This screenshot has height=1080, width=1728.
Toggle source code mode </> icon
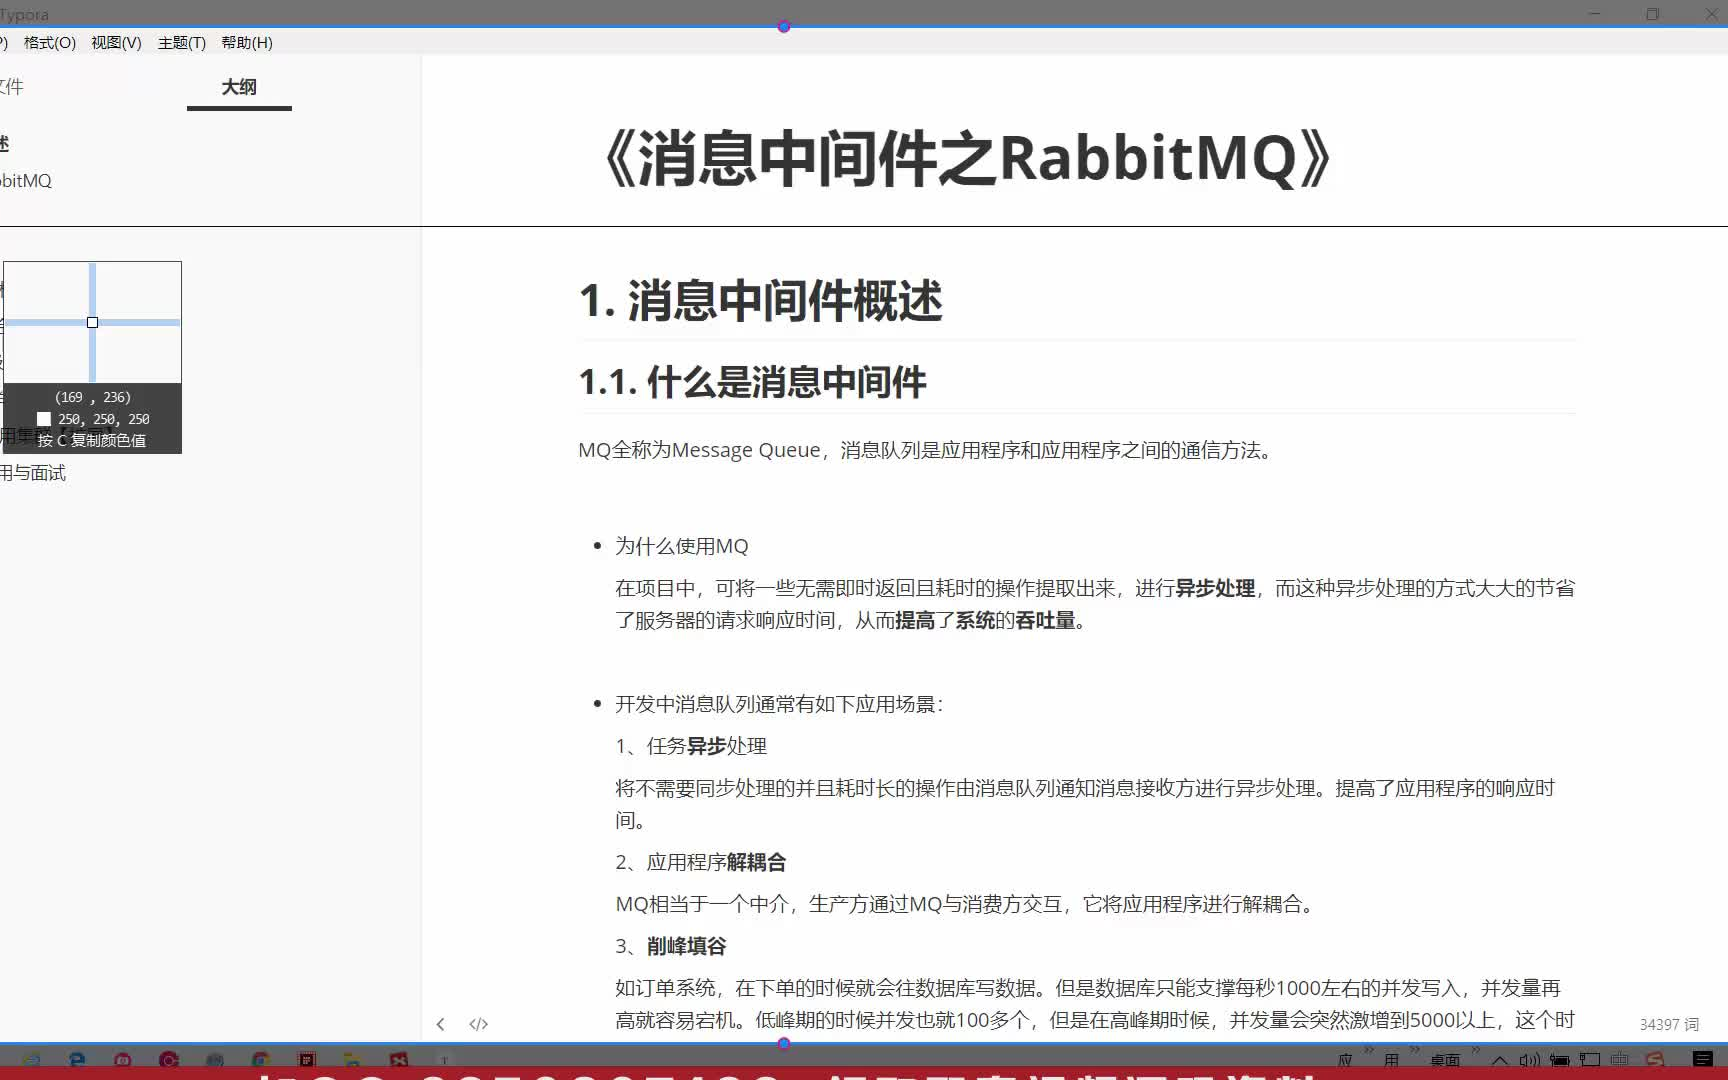click(x=479, y=1024)
